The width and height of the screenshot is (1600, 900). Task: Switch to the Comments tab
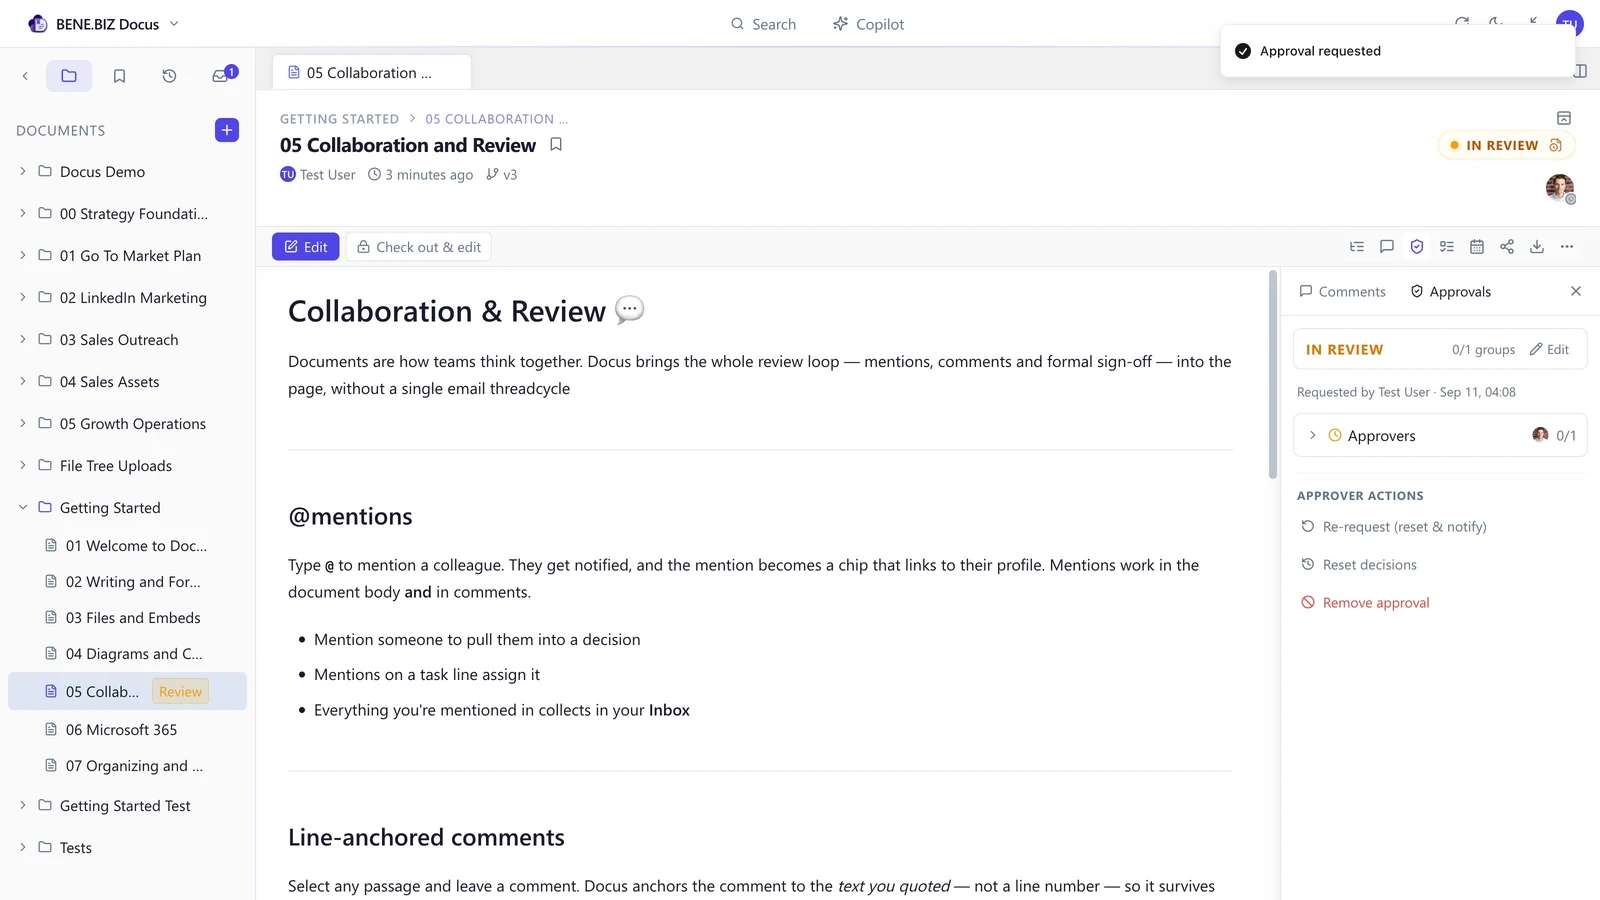(x=1342, y=292)
